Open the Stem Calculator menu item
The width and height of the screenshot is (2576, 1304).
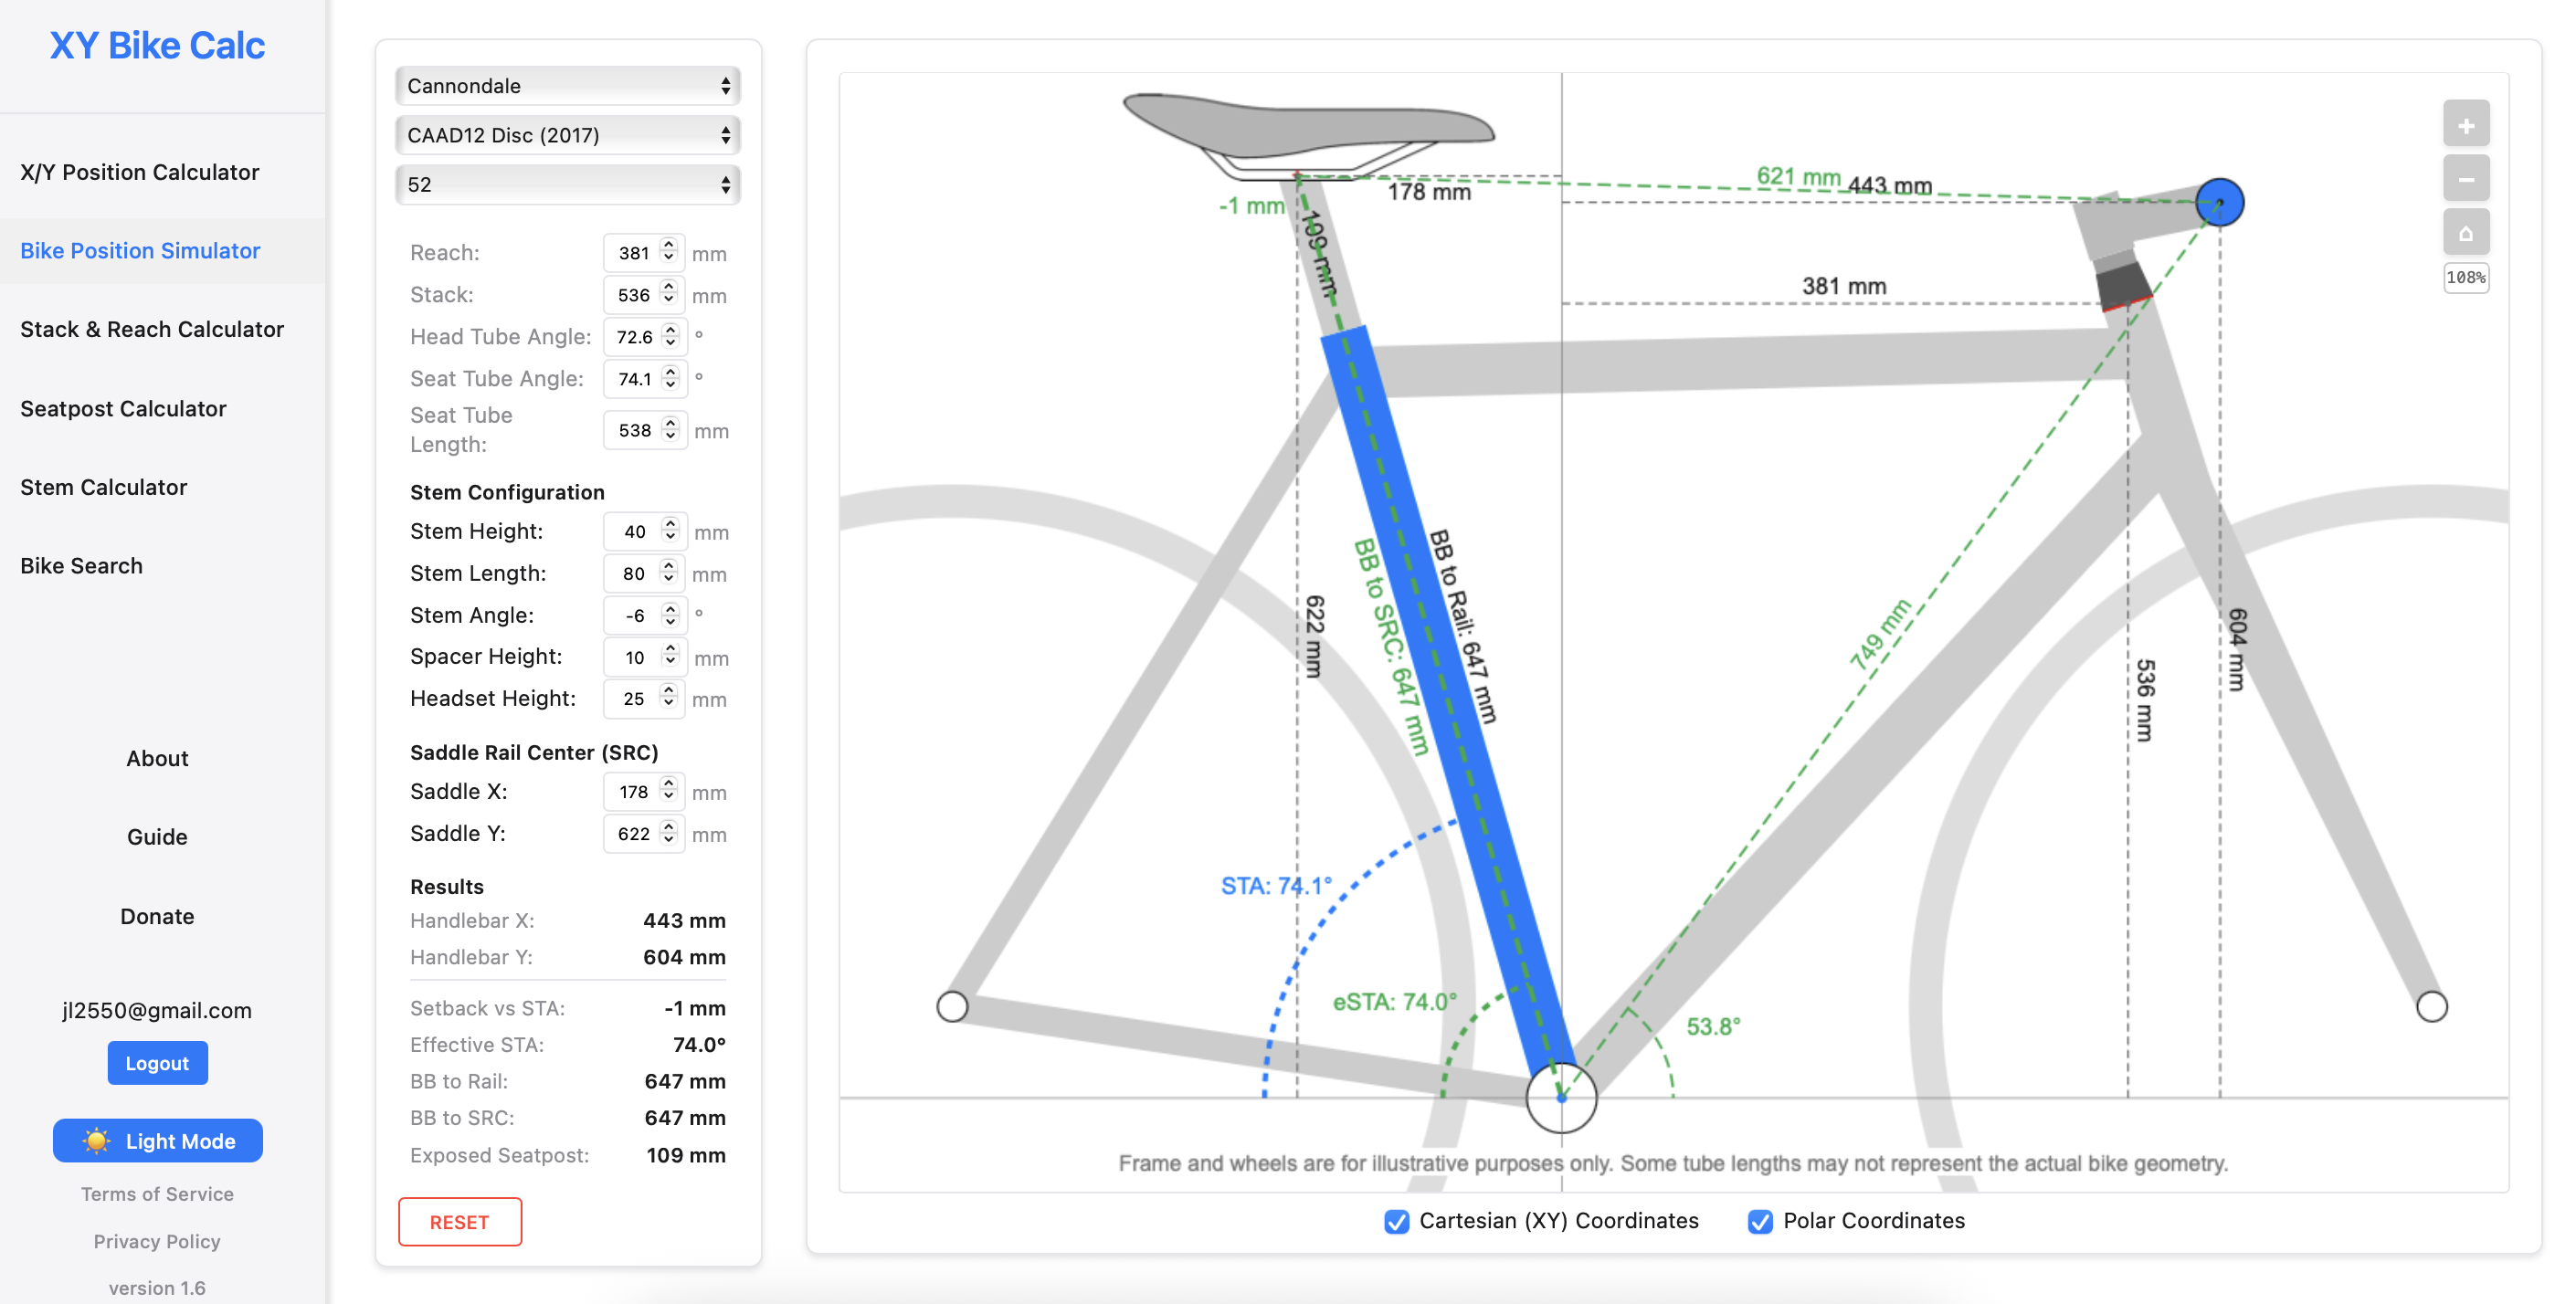coord(104,487)
